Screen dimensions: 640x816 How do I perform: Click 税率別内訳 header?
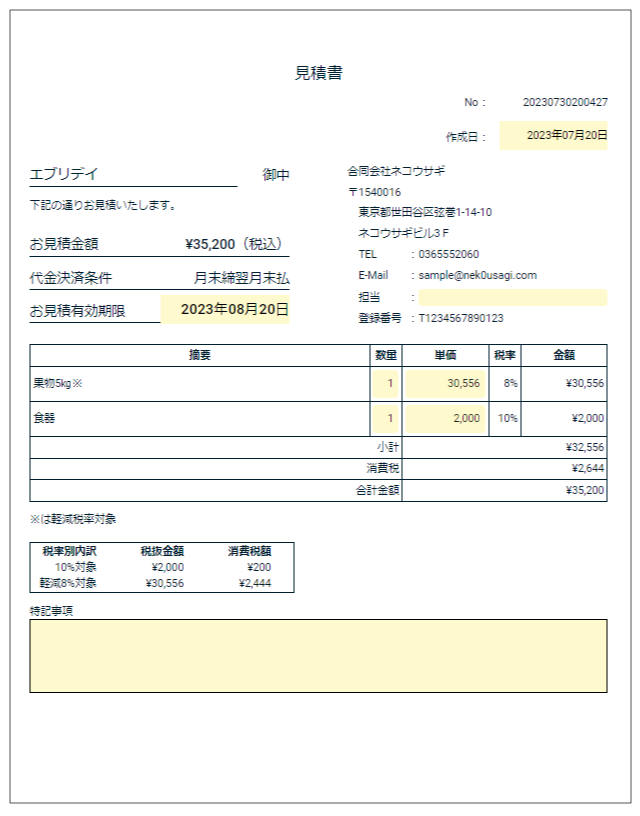69,551
